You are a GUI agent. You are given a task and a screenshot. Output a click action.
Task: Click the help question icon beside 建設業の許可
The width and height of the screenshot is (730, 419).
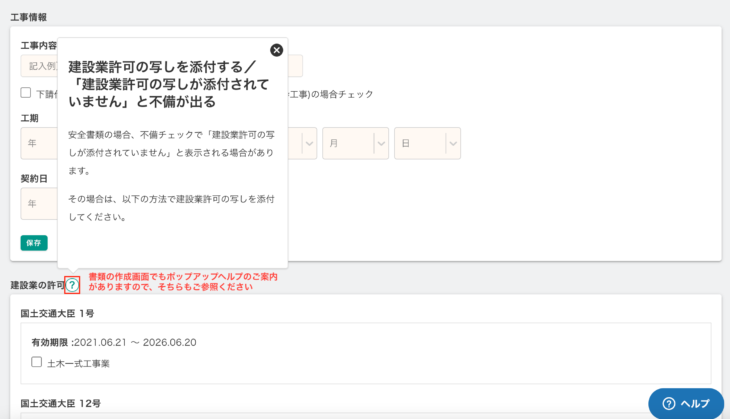tap(72, 285)
